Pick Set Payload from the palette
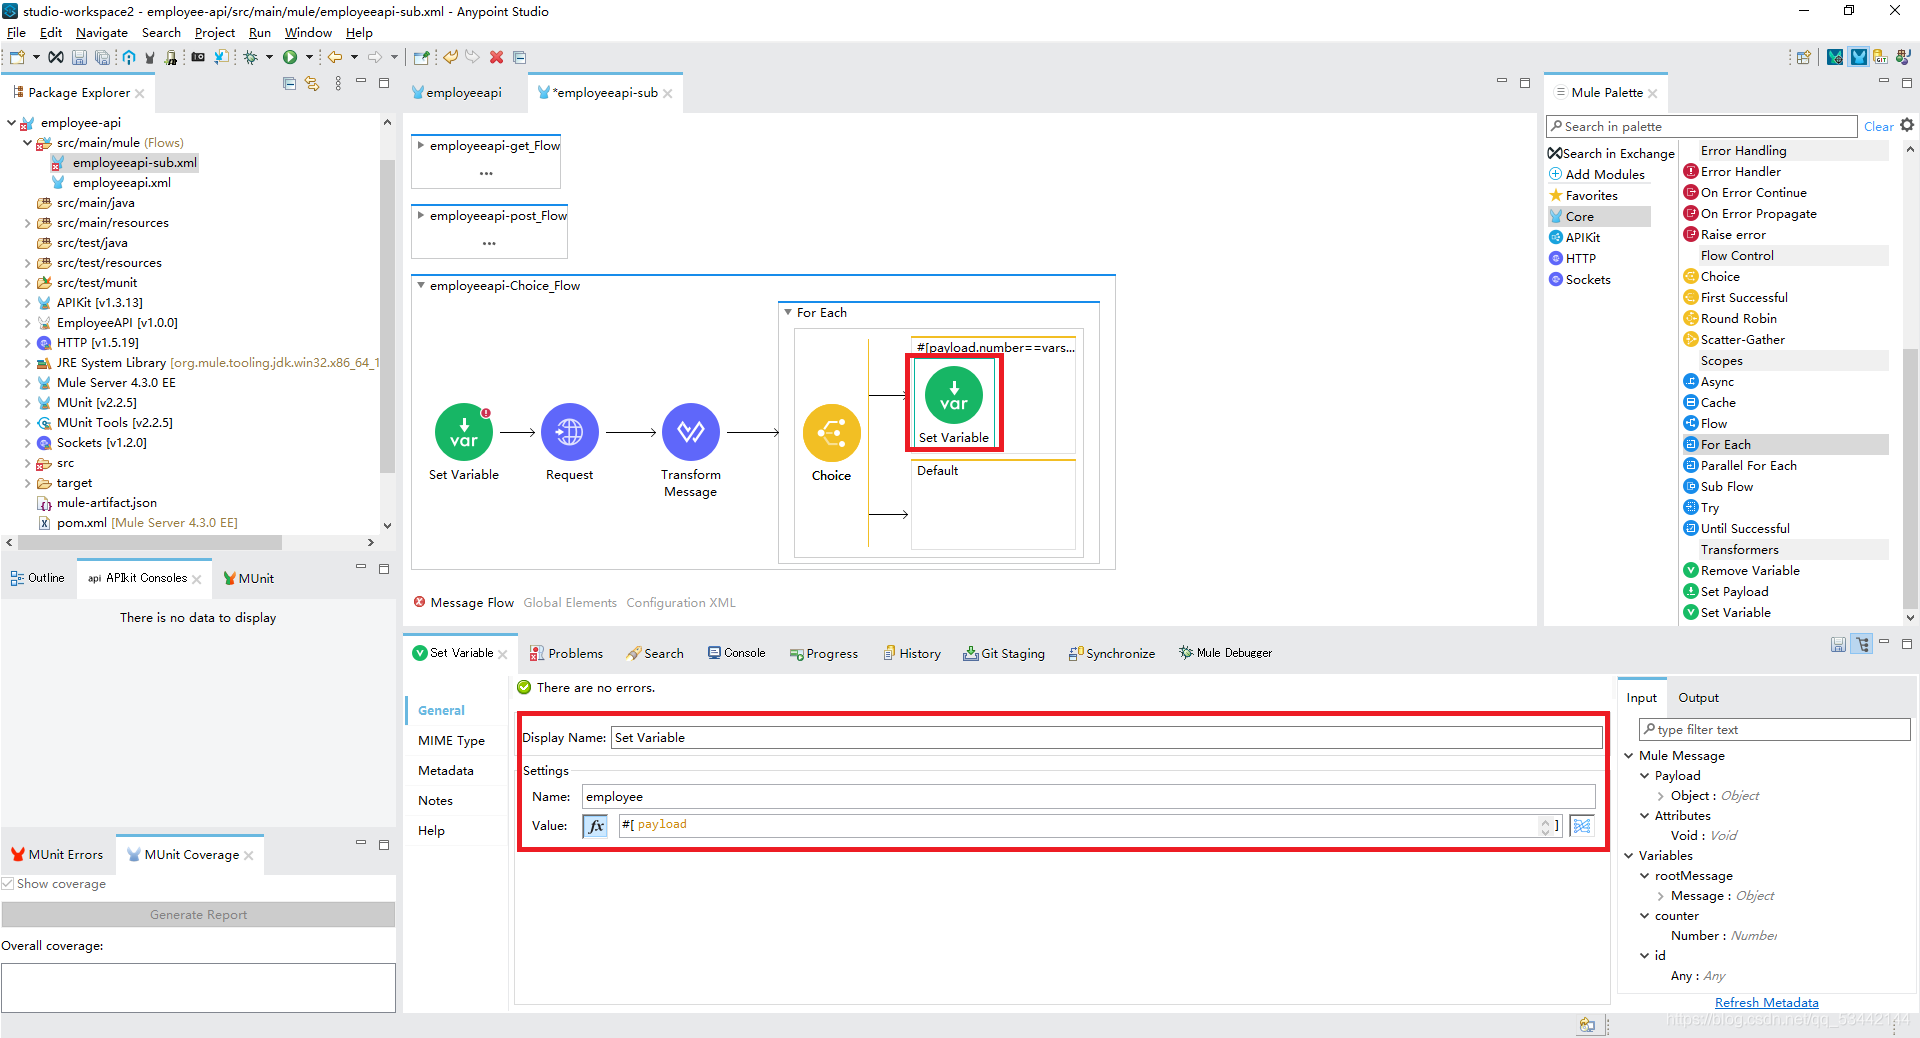 (x=1734, y=592)
